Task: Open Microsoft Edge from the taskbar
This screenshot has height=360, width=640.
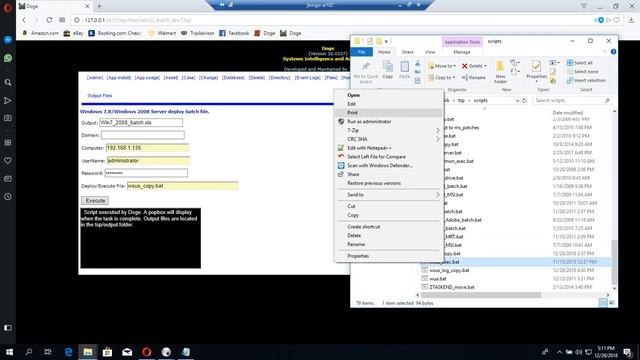Action: pyautogui.click(x=69, y=352)
